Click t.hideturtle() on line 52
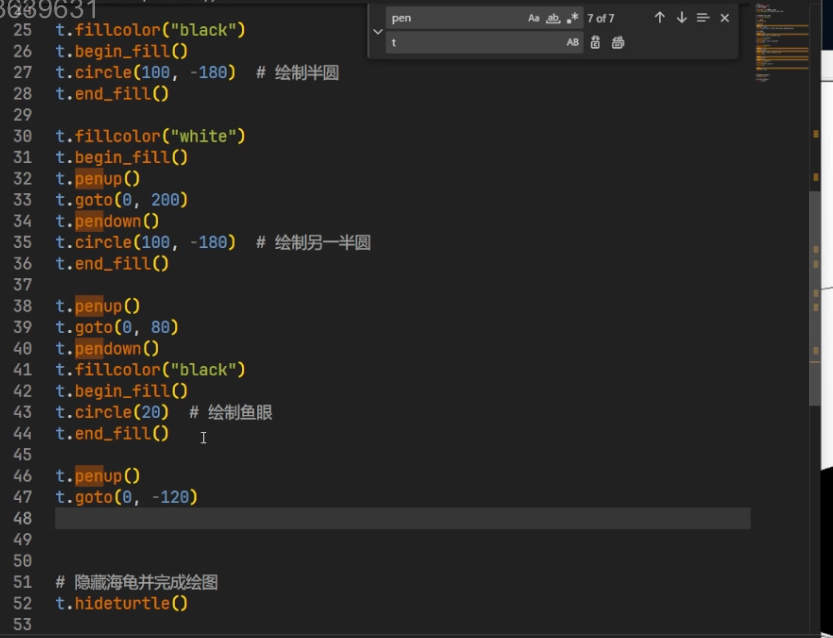 point(121,603)
